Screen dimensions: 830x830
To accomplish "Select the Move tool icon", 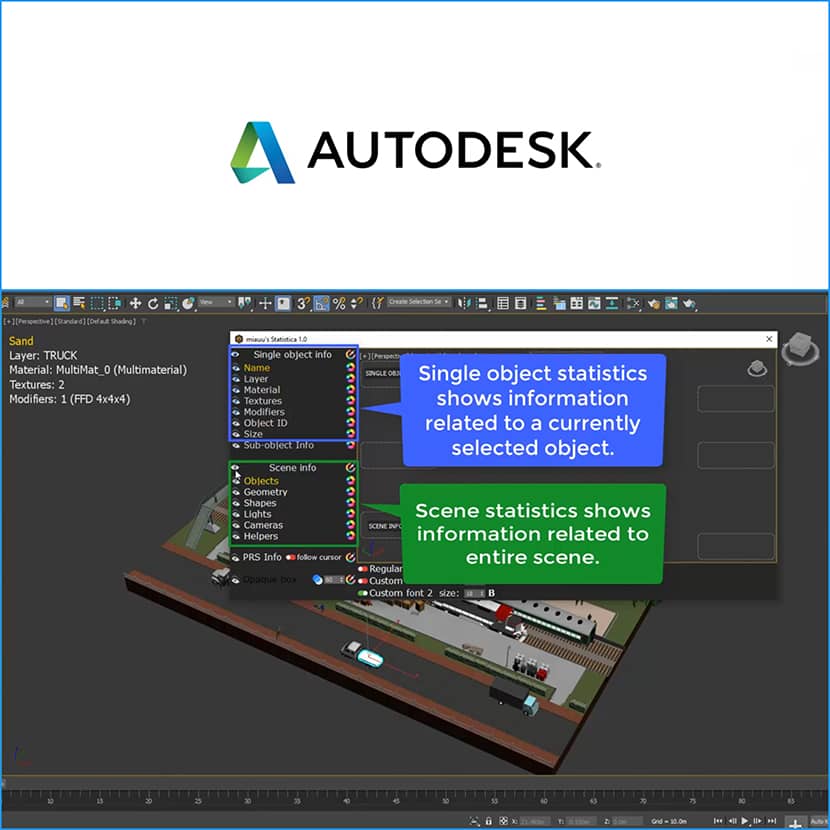I will click(135, 303).
